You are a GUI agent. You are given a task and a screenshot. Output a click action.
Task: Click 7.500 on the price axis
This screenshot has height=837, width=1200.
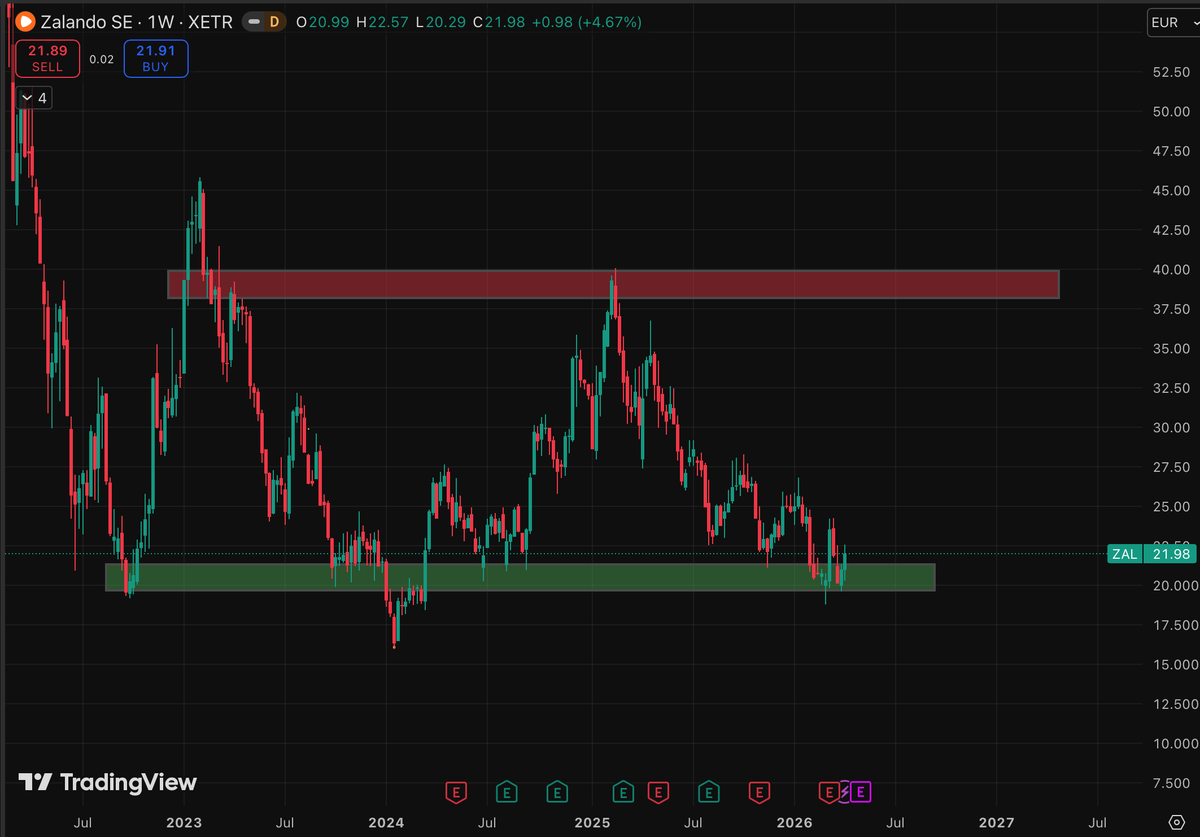click(x=1174, y=783)
